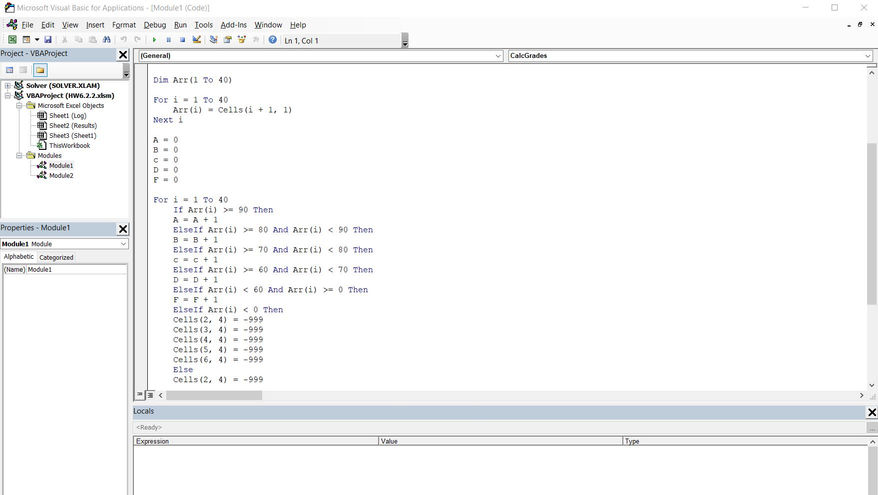The image size is (878, 495).
Task: Click the Paste clipboard icon
Action: [x=92, y=40]
